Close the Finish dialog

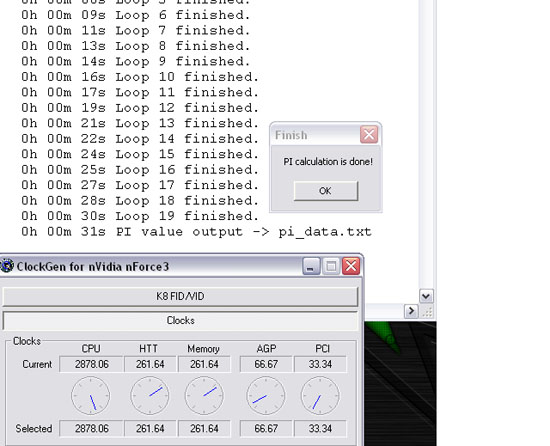point(369,134)
